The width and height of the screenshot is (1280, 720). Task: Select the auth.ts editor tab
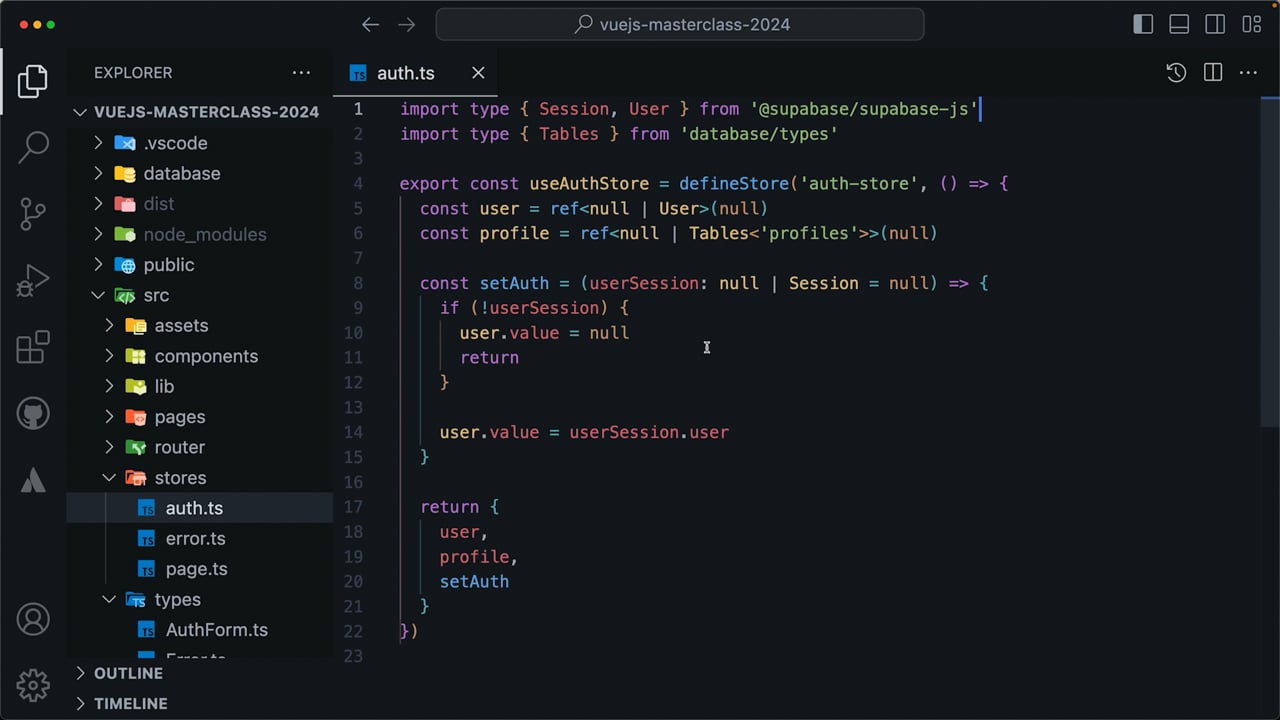(x=415, y=72)
